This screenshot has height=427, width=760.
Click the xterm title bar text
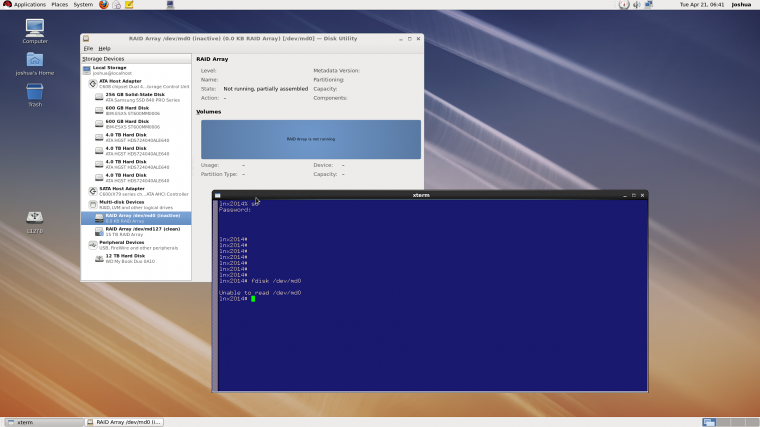click(x=421, y=195)
